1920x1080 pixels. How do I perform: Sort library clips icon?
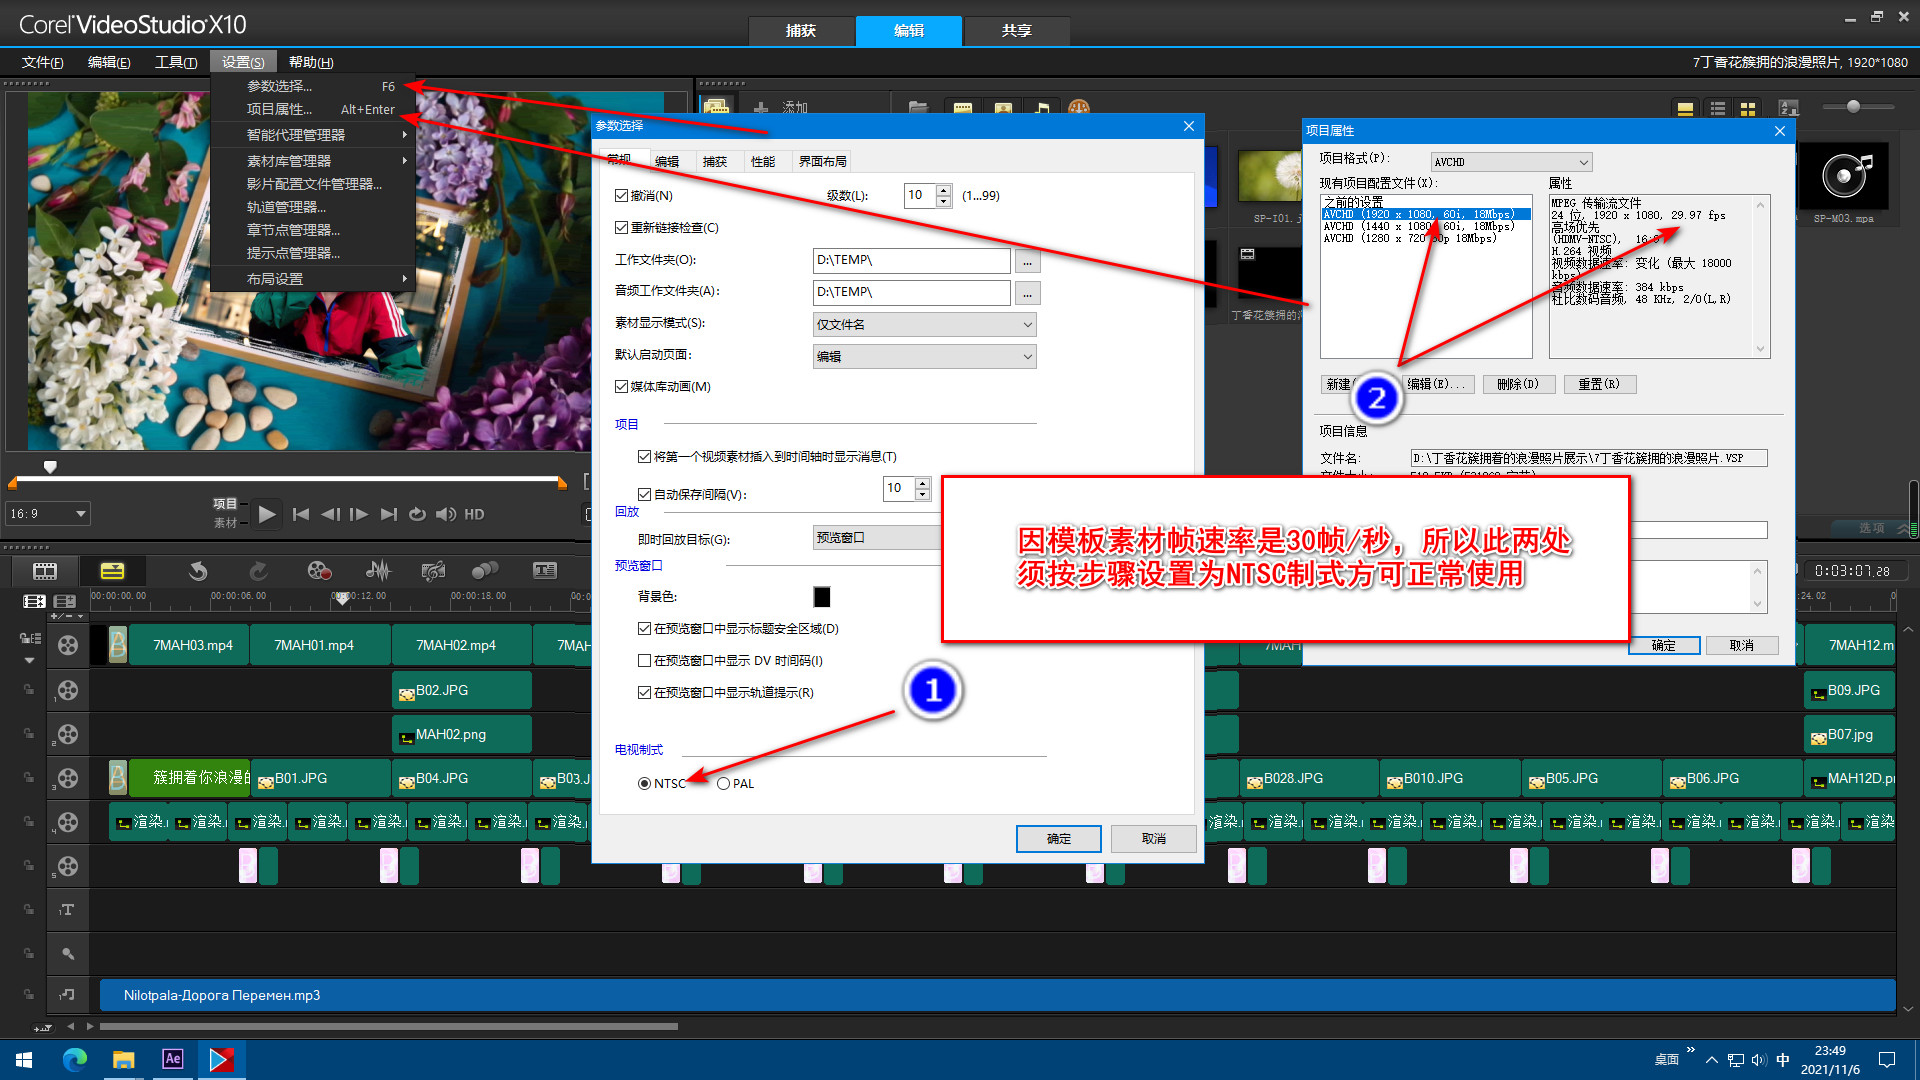click(1789, 108)
